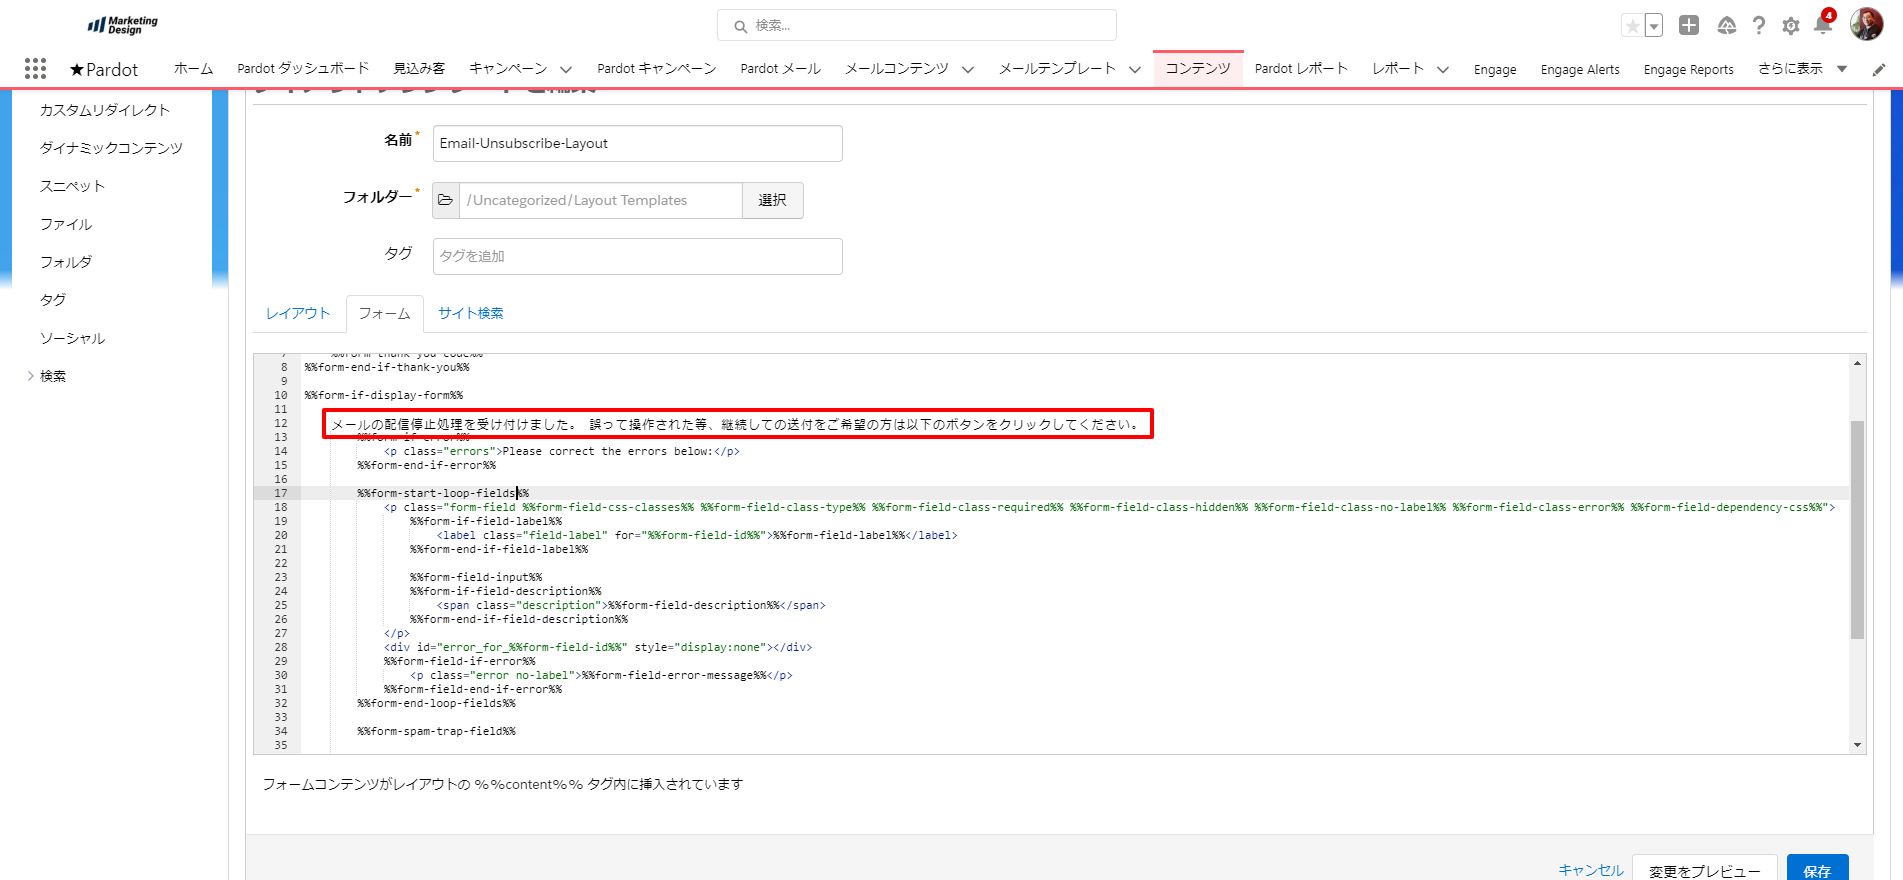
Task: Click the favorites star icon
Action: click(x=1632, y=26)
